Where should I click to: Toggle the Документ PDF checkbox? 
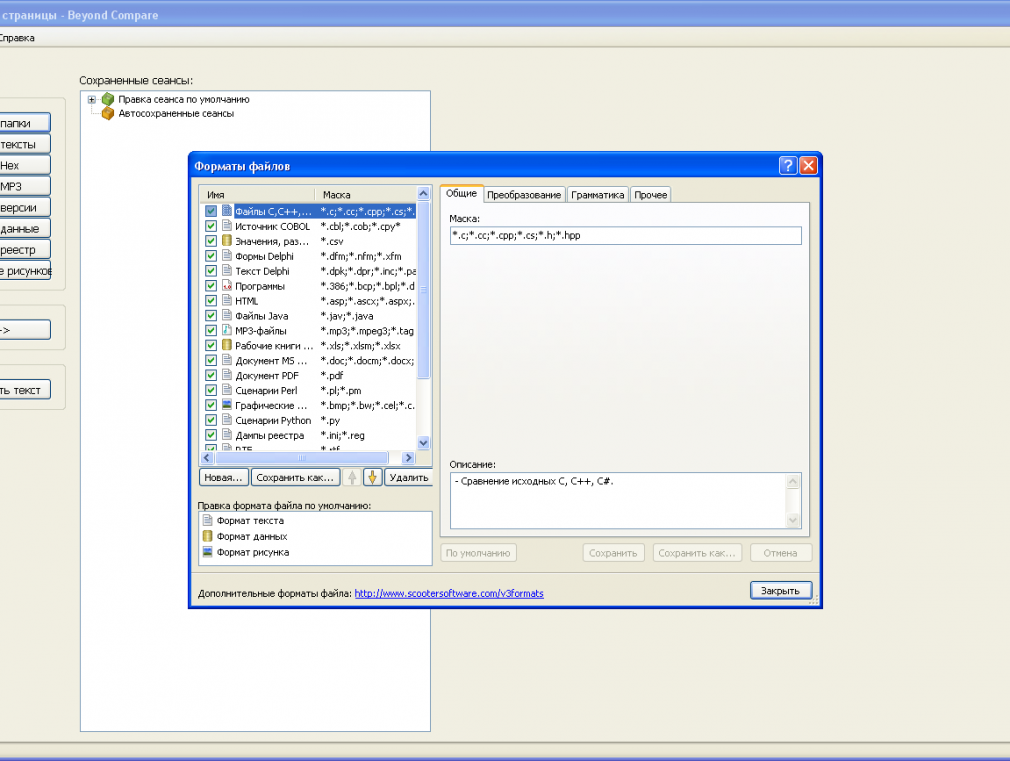(x=211, y=374)
